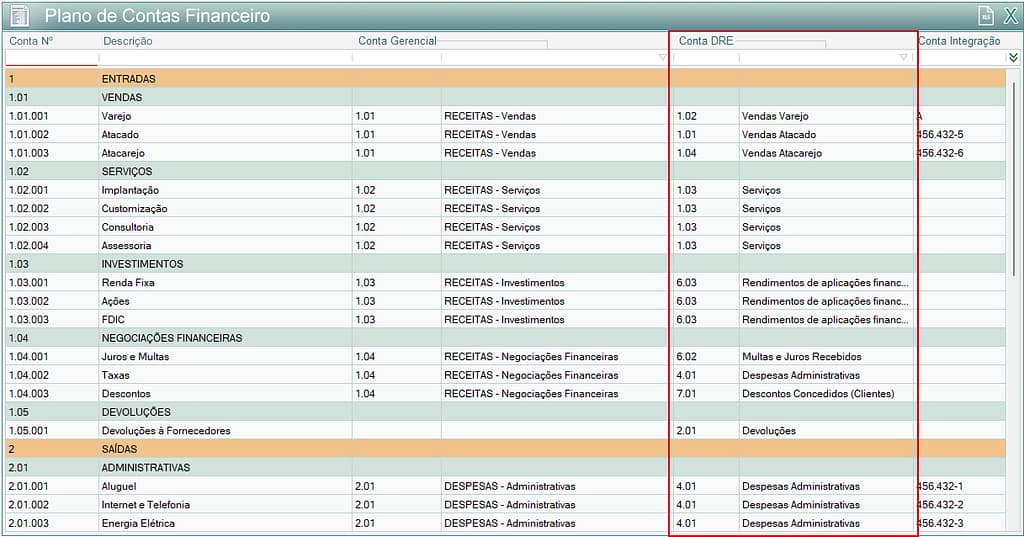Click the Conta DRE description filter field
Screen dimensions: 1024x537
[825, 58]
